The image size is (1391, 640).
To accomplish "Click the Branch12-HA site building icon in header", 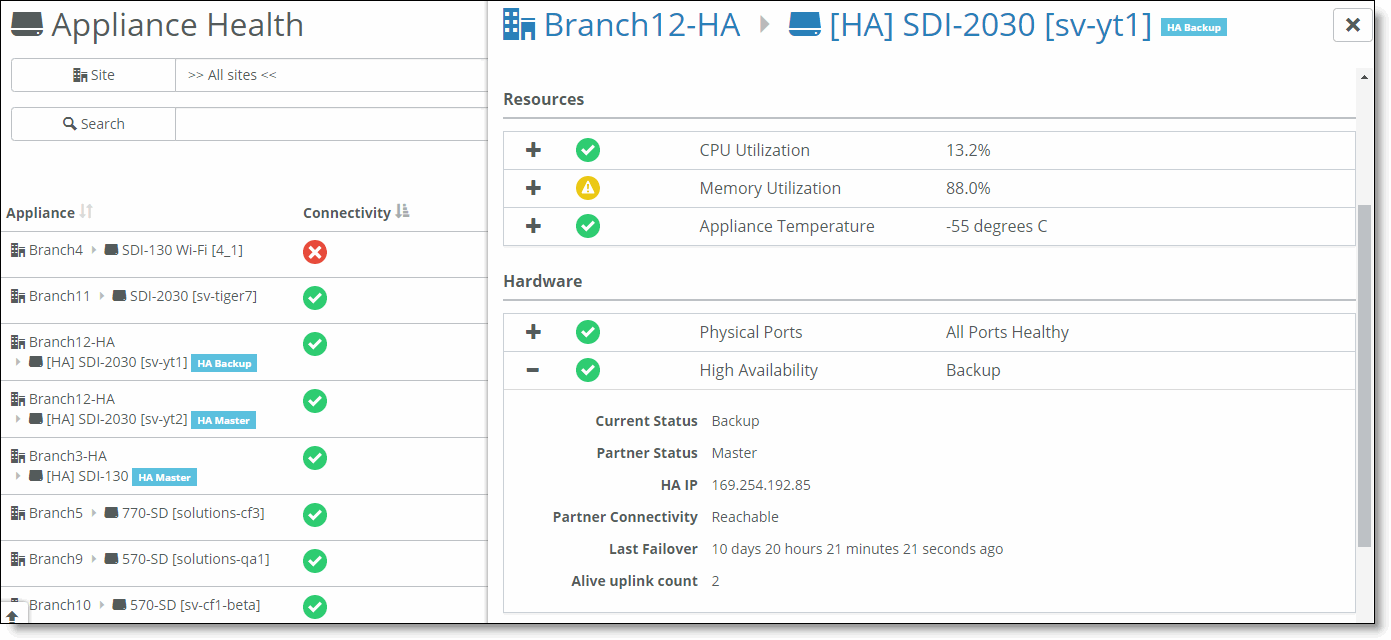I will (x=519, y=25).
